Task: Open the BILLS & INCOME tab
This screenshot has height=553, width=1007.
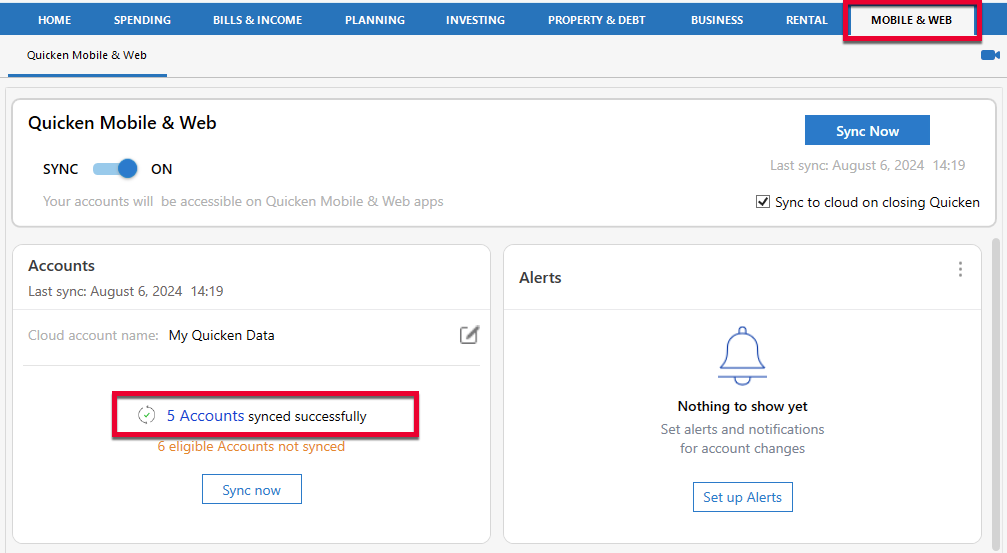Action: [258, 20]
